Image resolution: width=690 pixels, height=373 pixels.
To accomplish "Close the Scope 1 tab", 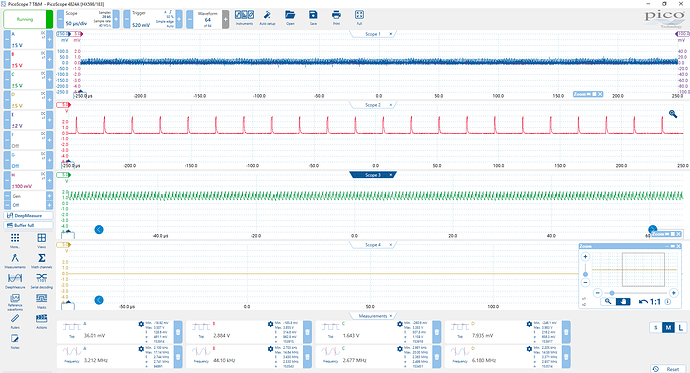I will (x=391, y=34).
